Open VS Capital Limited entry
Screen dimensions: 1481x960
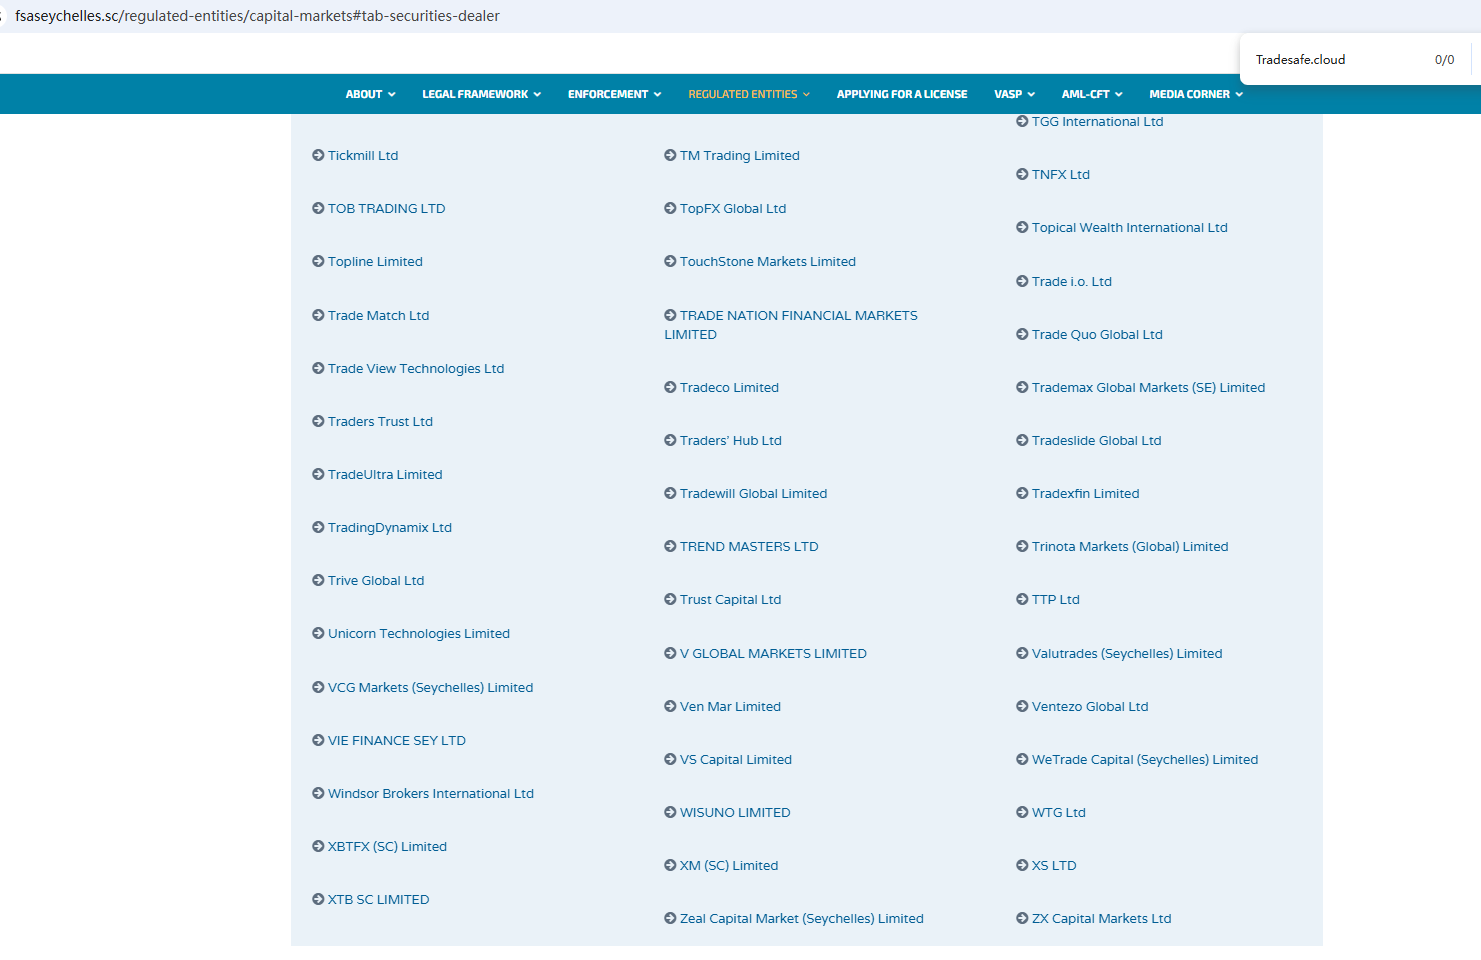coord(736,759)
